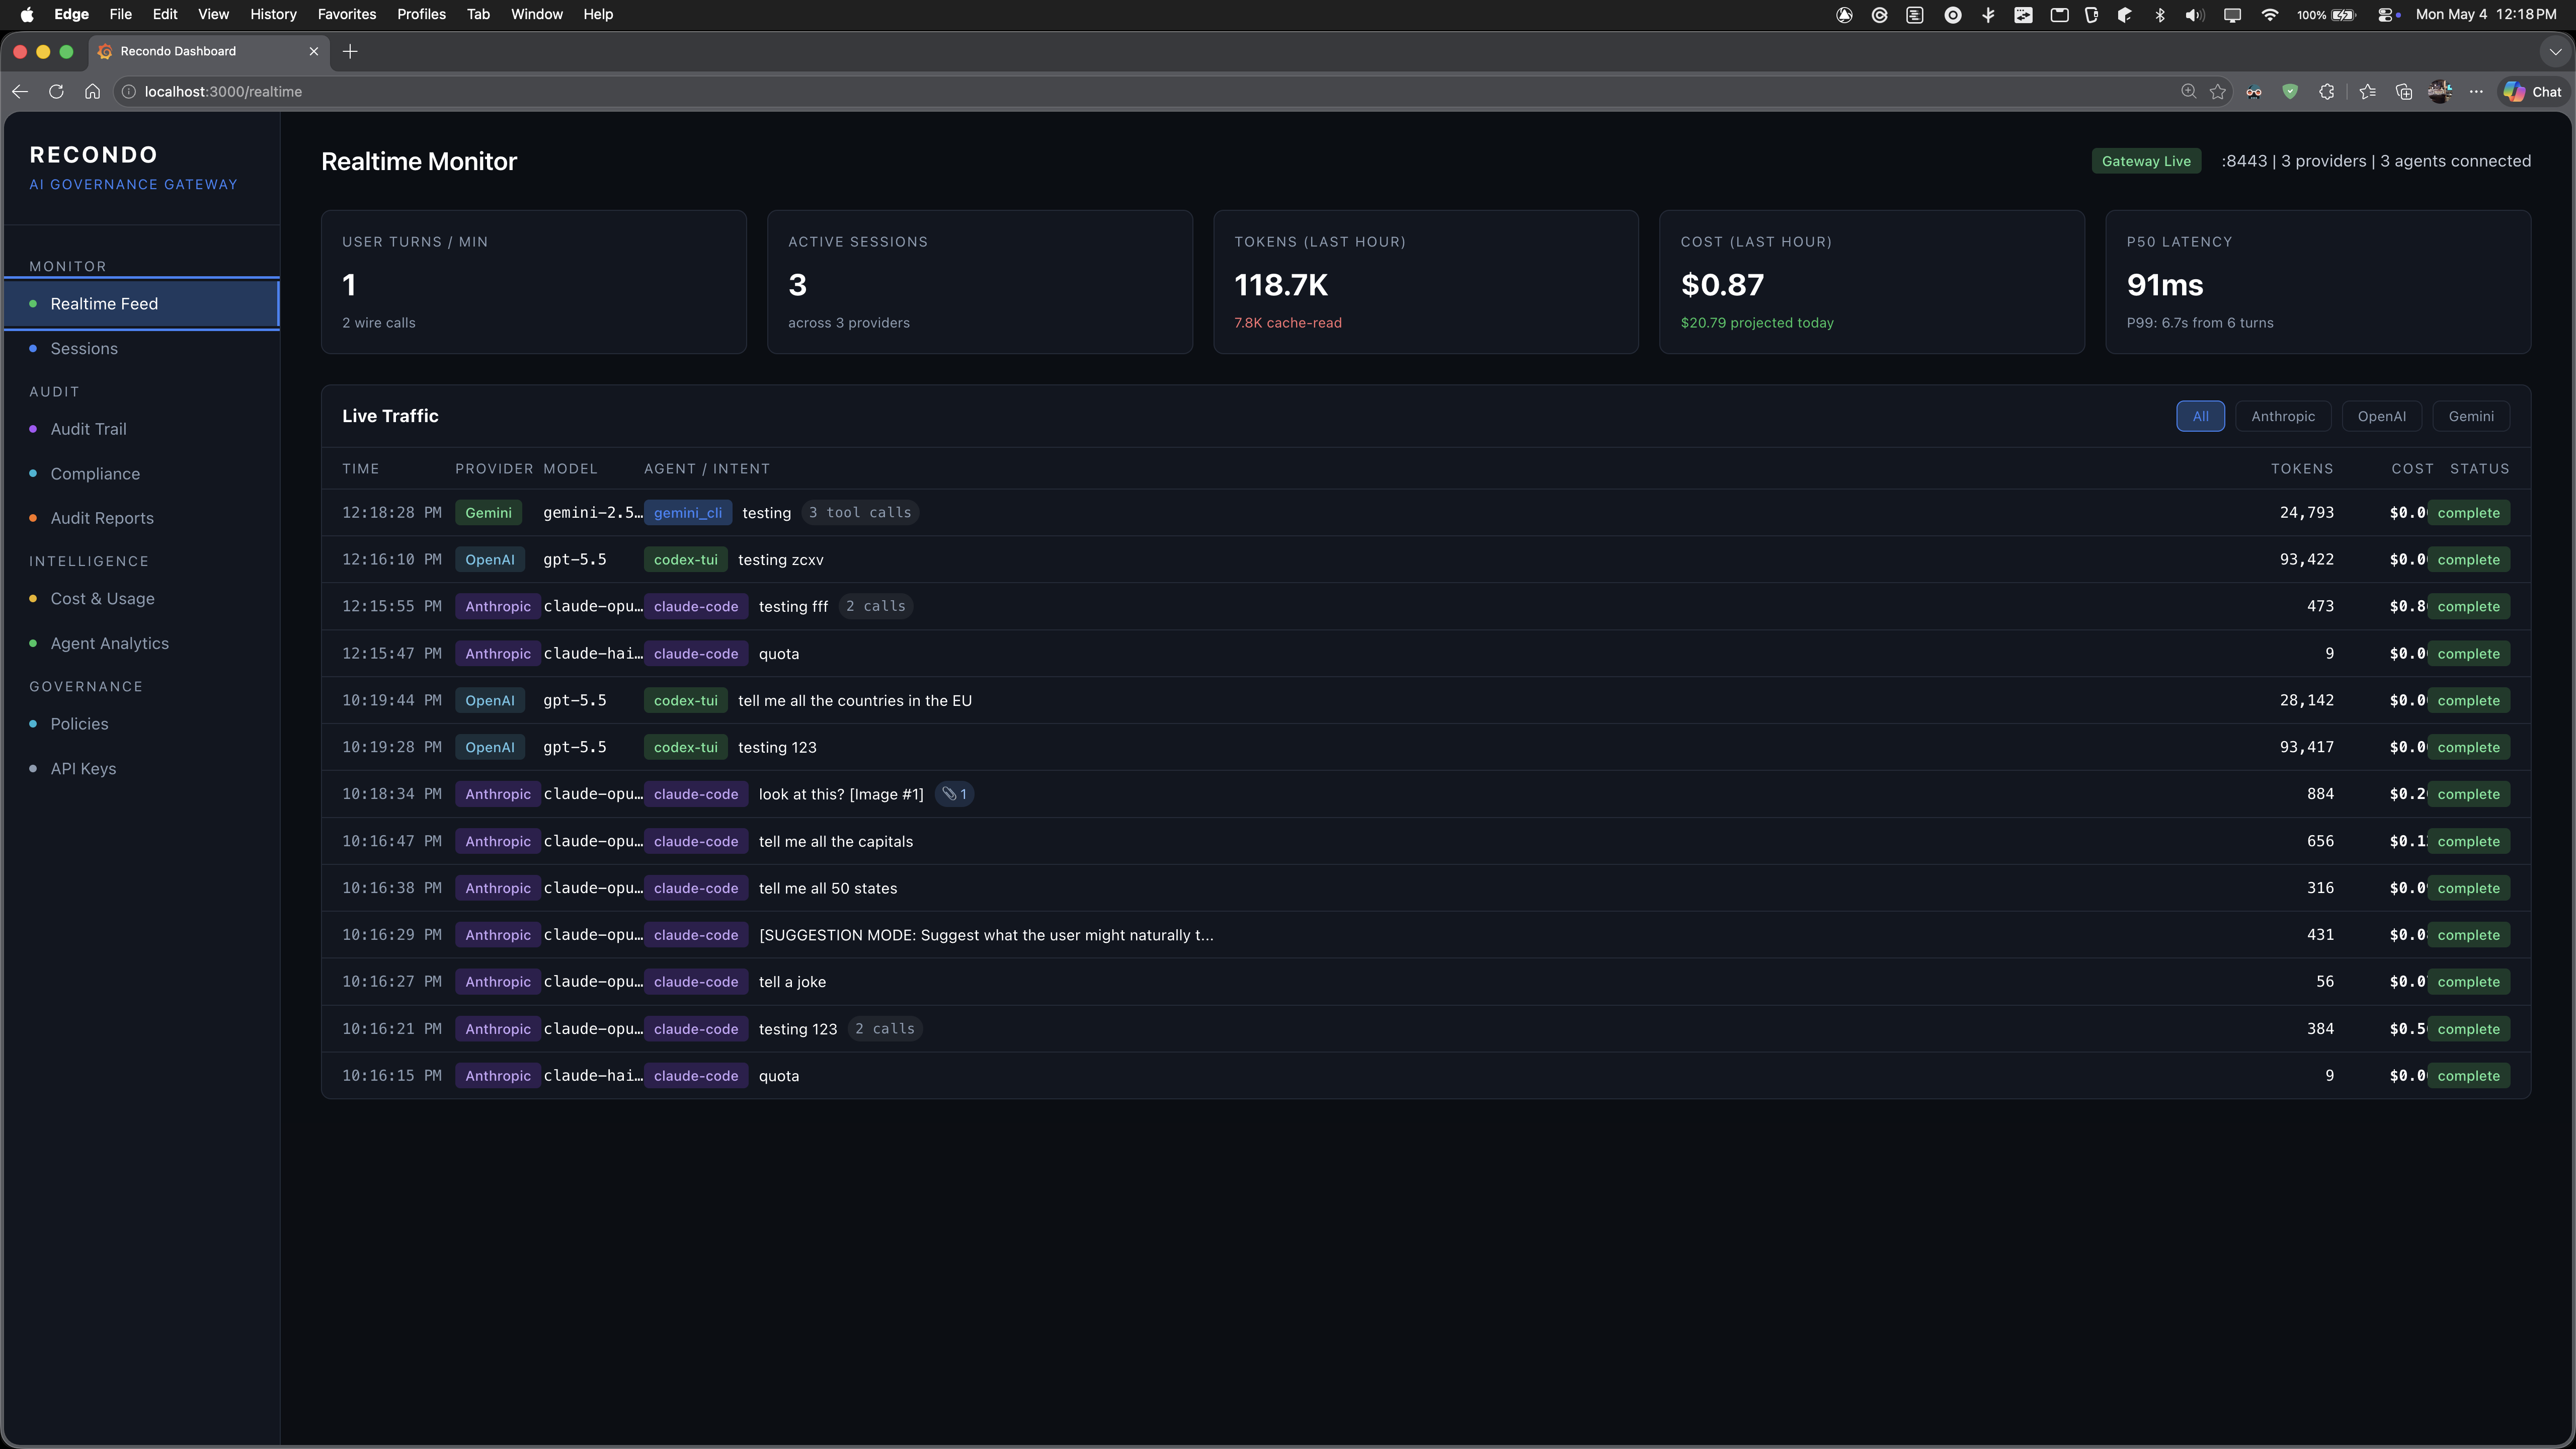Image resolution: width=2576 pixels, height=1449 pixels.
Task: Open Audit Trail in the sidebar
Action: [141, 429]
